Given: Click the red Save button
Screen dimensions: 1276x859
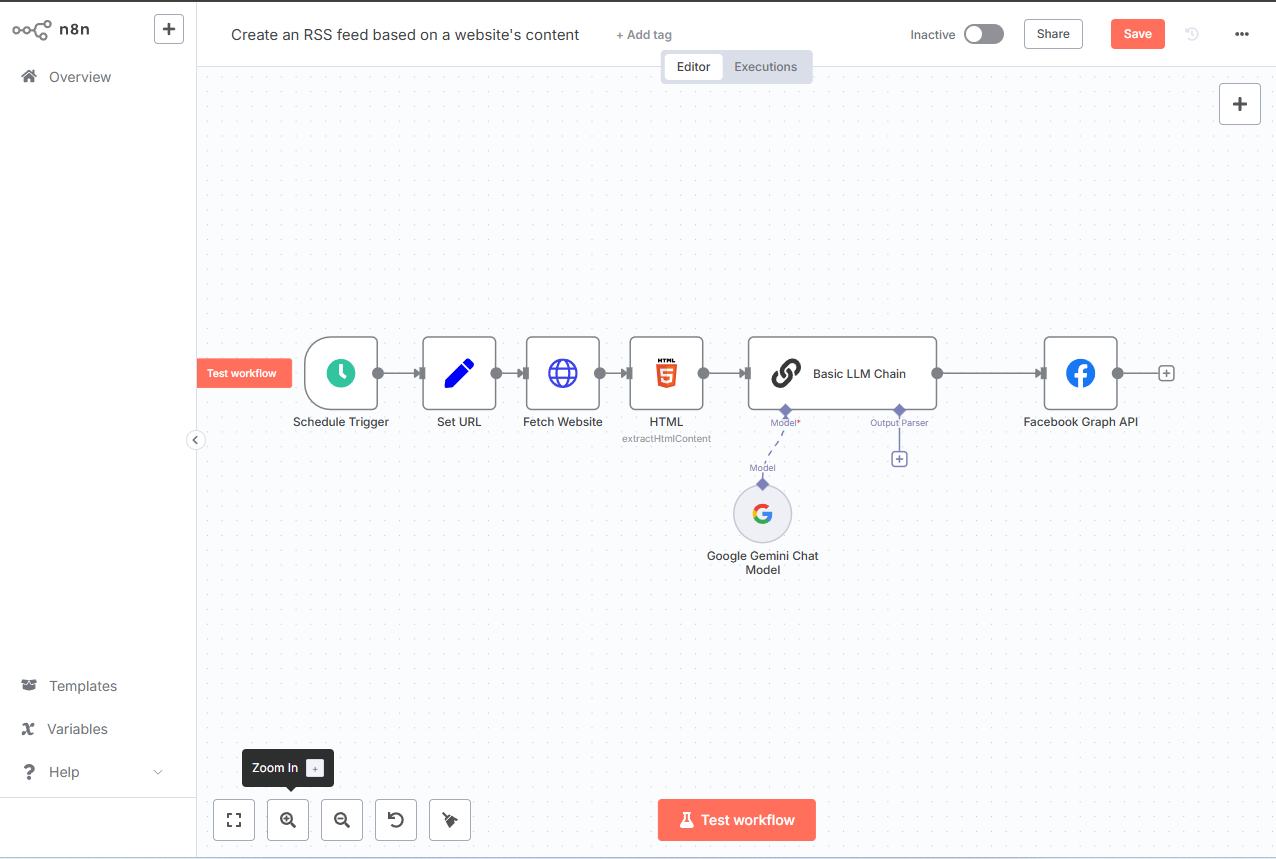Looking at the screenshot, I should (x=1138, y=34).
